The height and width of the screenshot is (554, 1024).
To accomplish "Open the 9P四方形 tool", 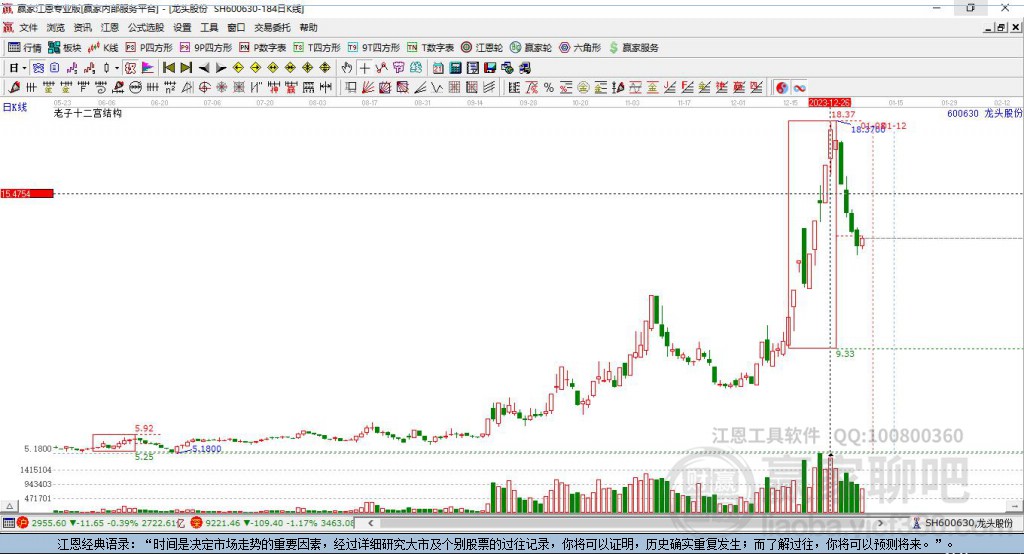I will pyautogui.click(x=206, y=48).
